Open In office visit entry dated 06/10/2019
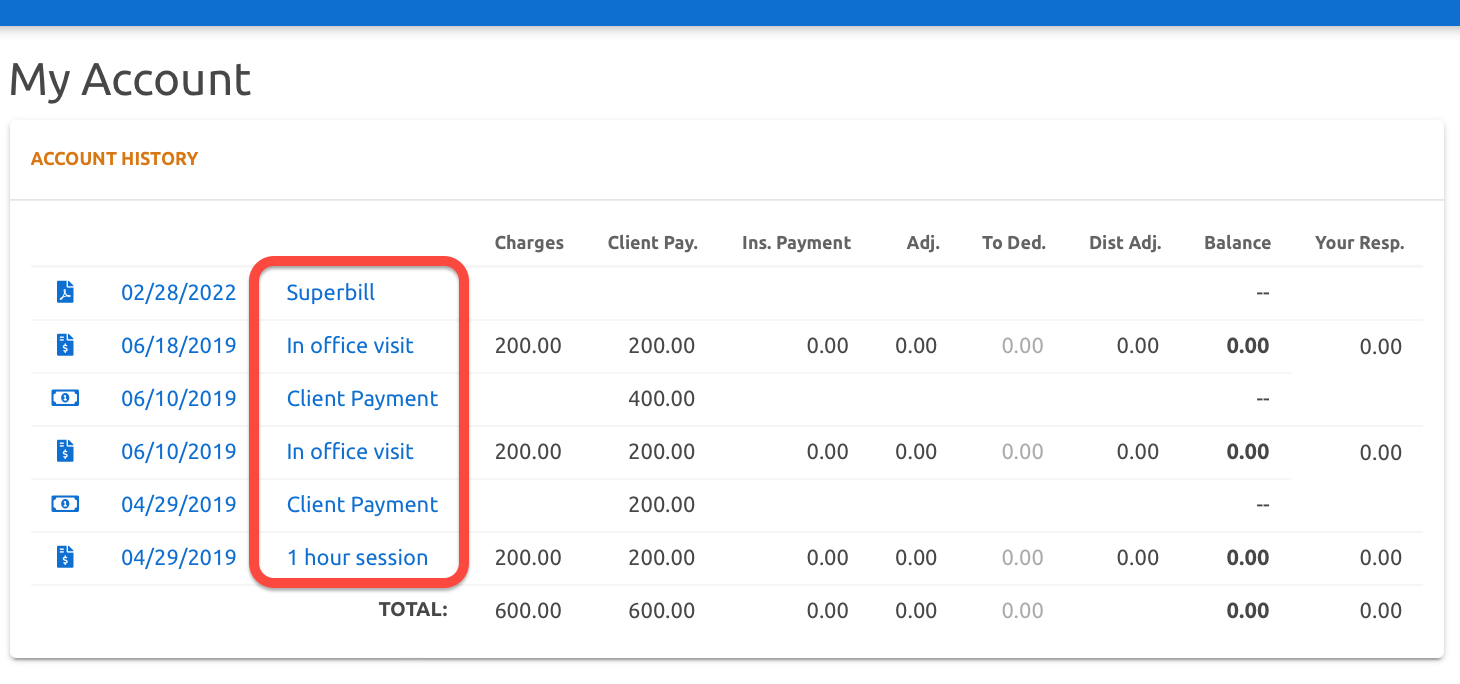This screenshot has width=1460, height=684. pyautogui.click(x=350, y=451)
